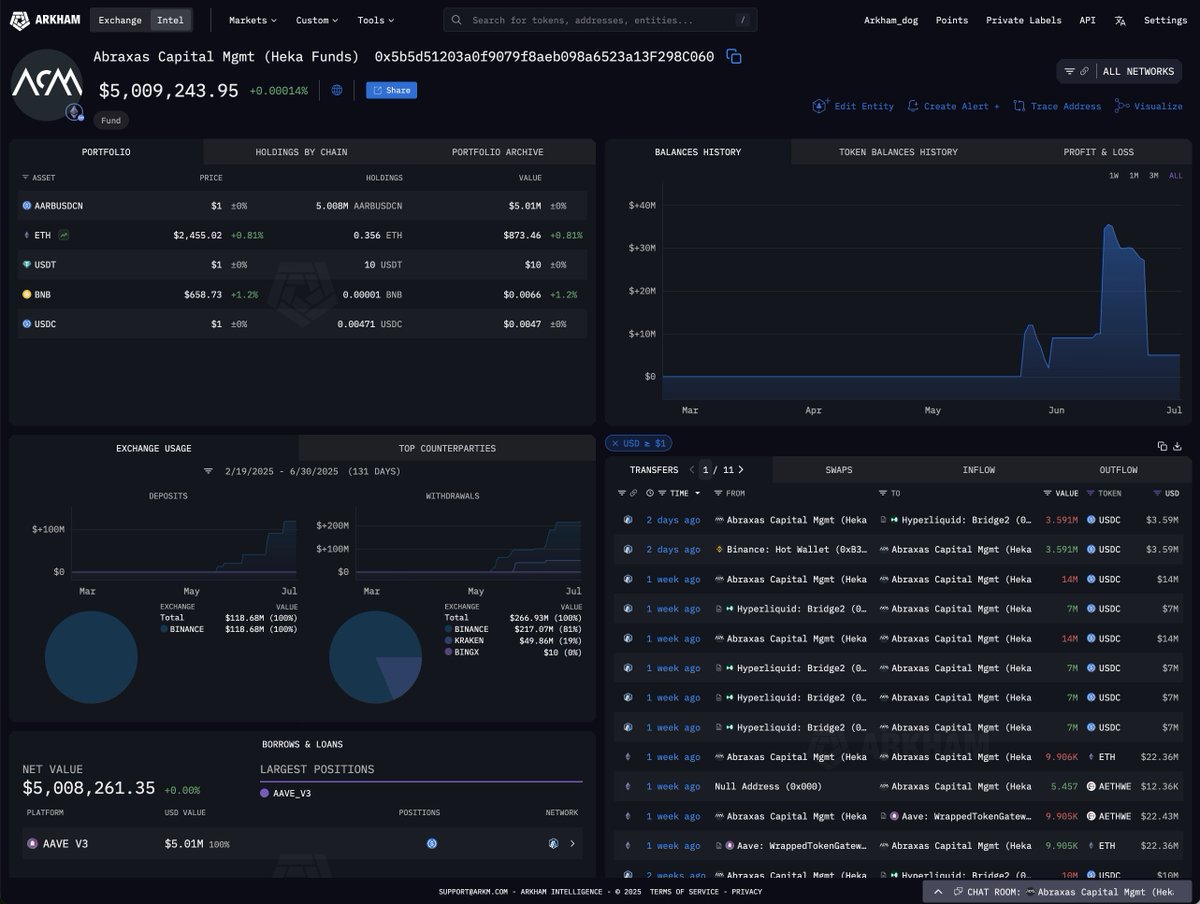Image resolution: width=1200 pixels, height=904 pixels.
Task: Click the Visualize graph icon
Action: 1122,106
